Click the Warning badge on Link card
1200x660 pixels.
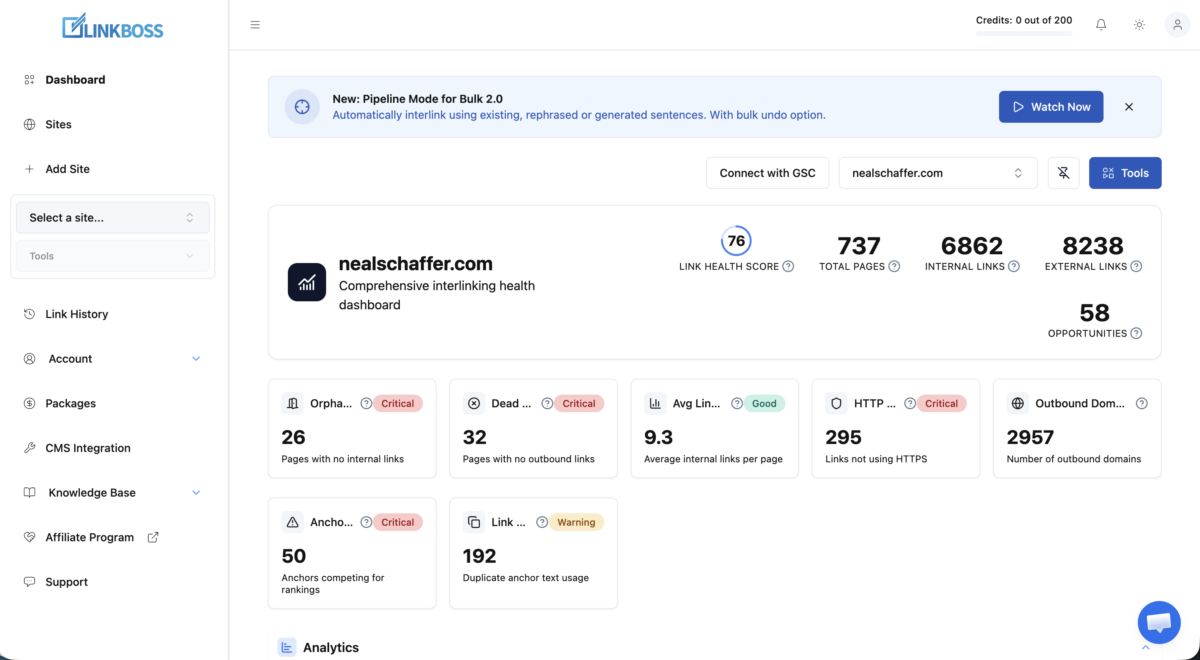click(576, 522)
